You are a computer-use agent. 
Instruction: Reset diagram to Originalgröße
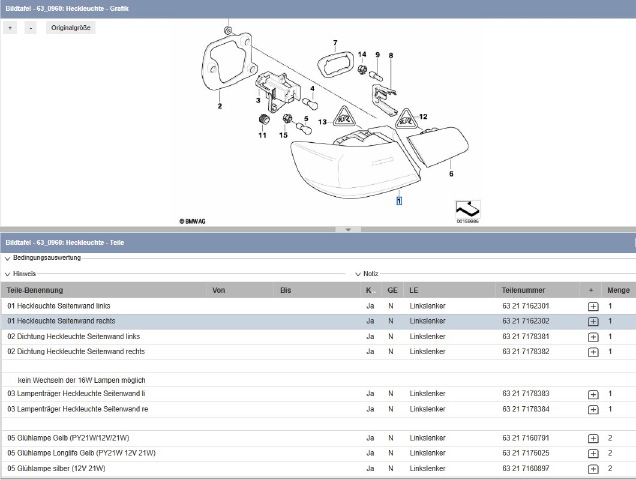[x=71, y=28]
